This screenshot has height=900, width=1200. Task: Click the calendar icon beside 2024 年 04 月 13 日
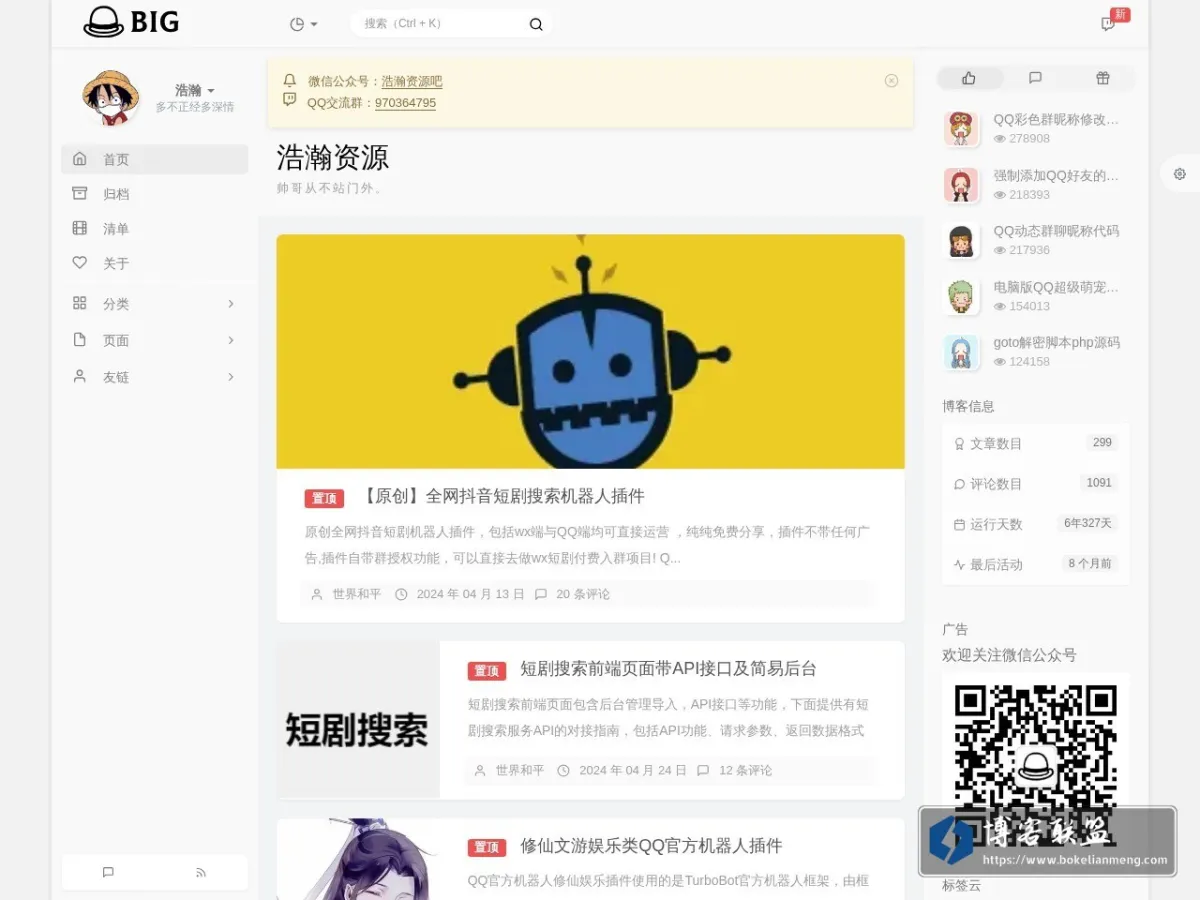click(401, 594)
